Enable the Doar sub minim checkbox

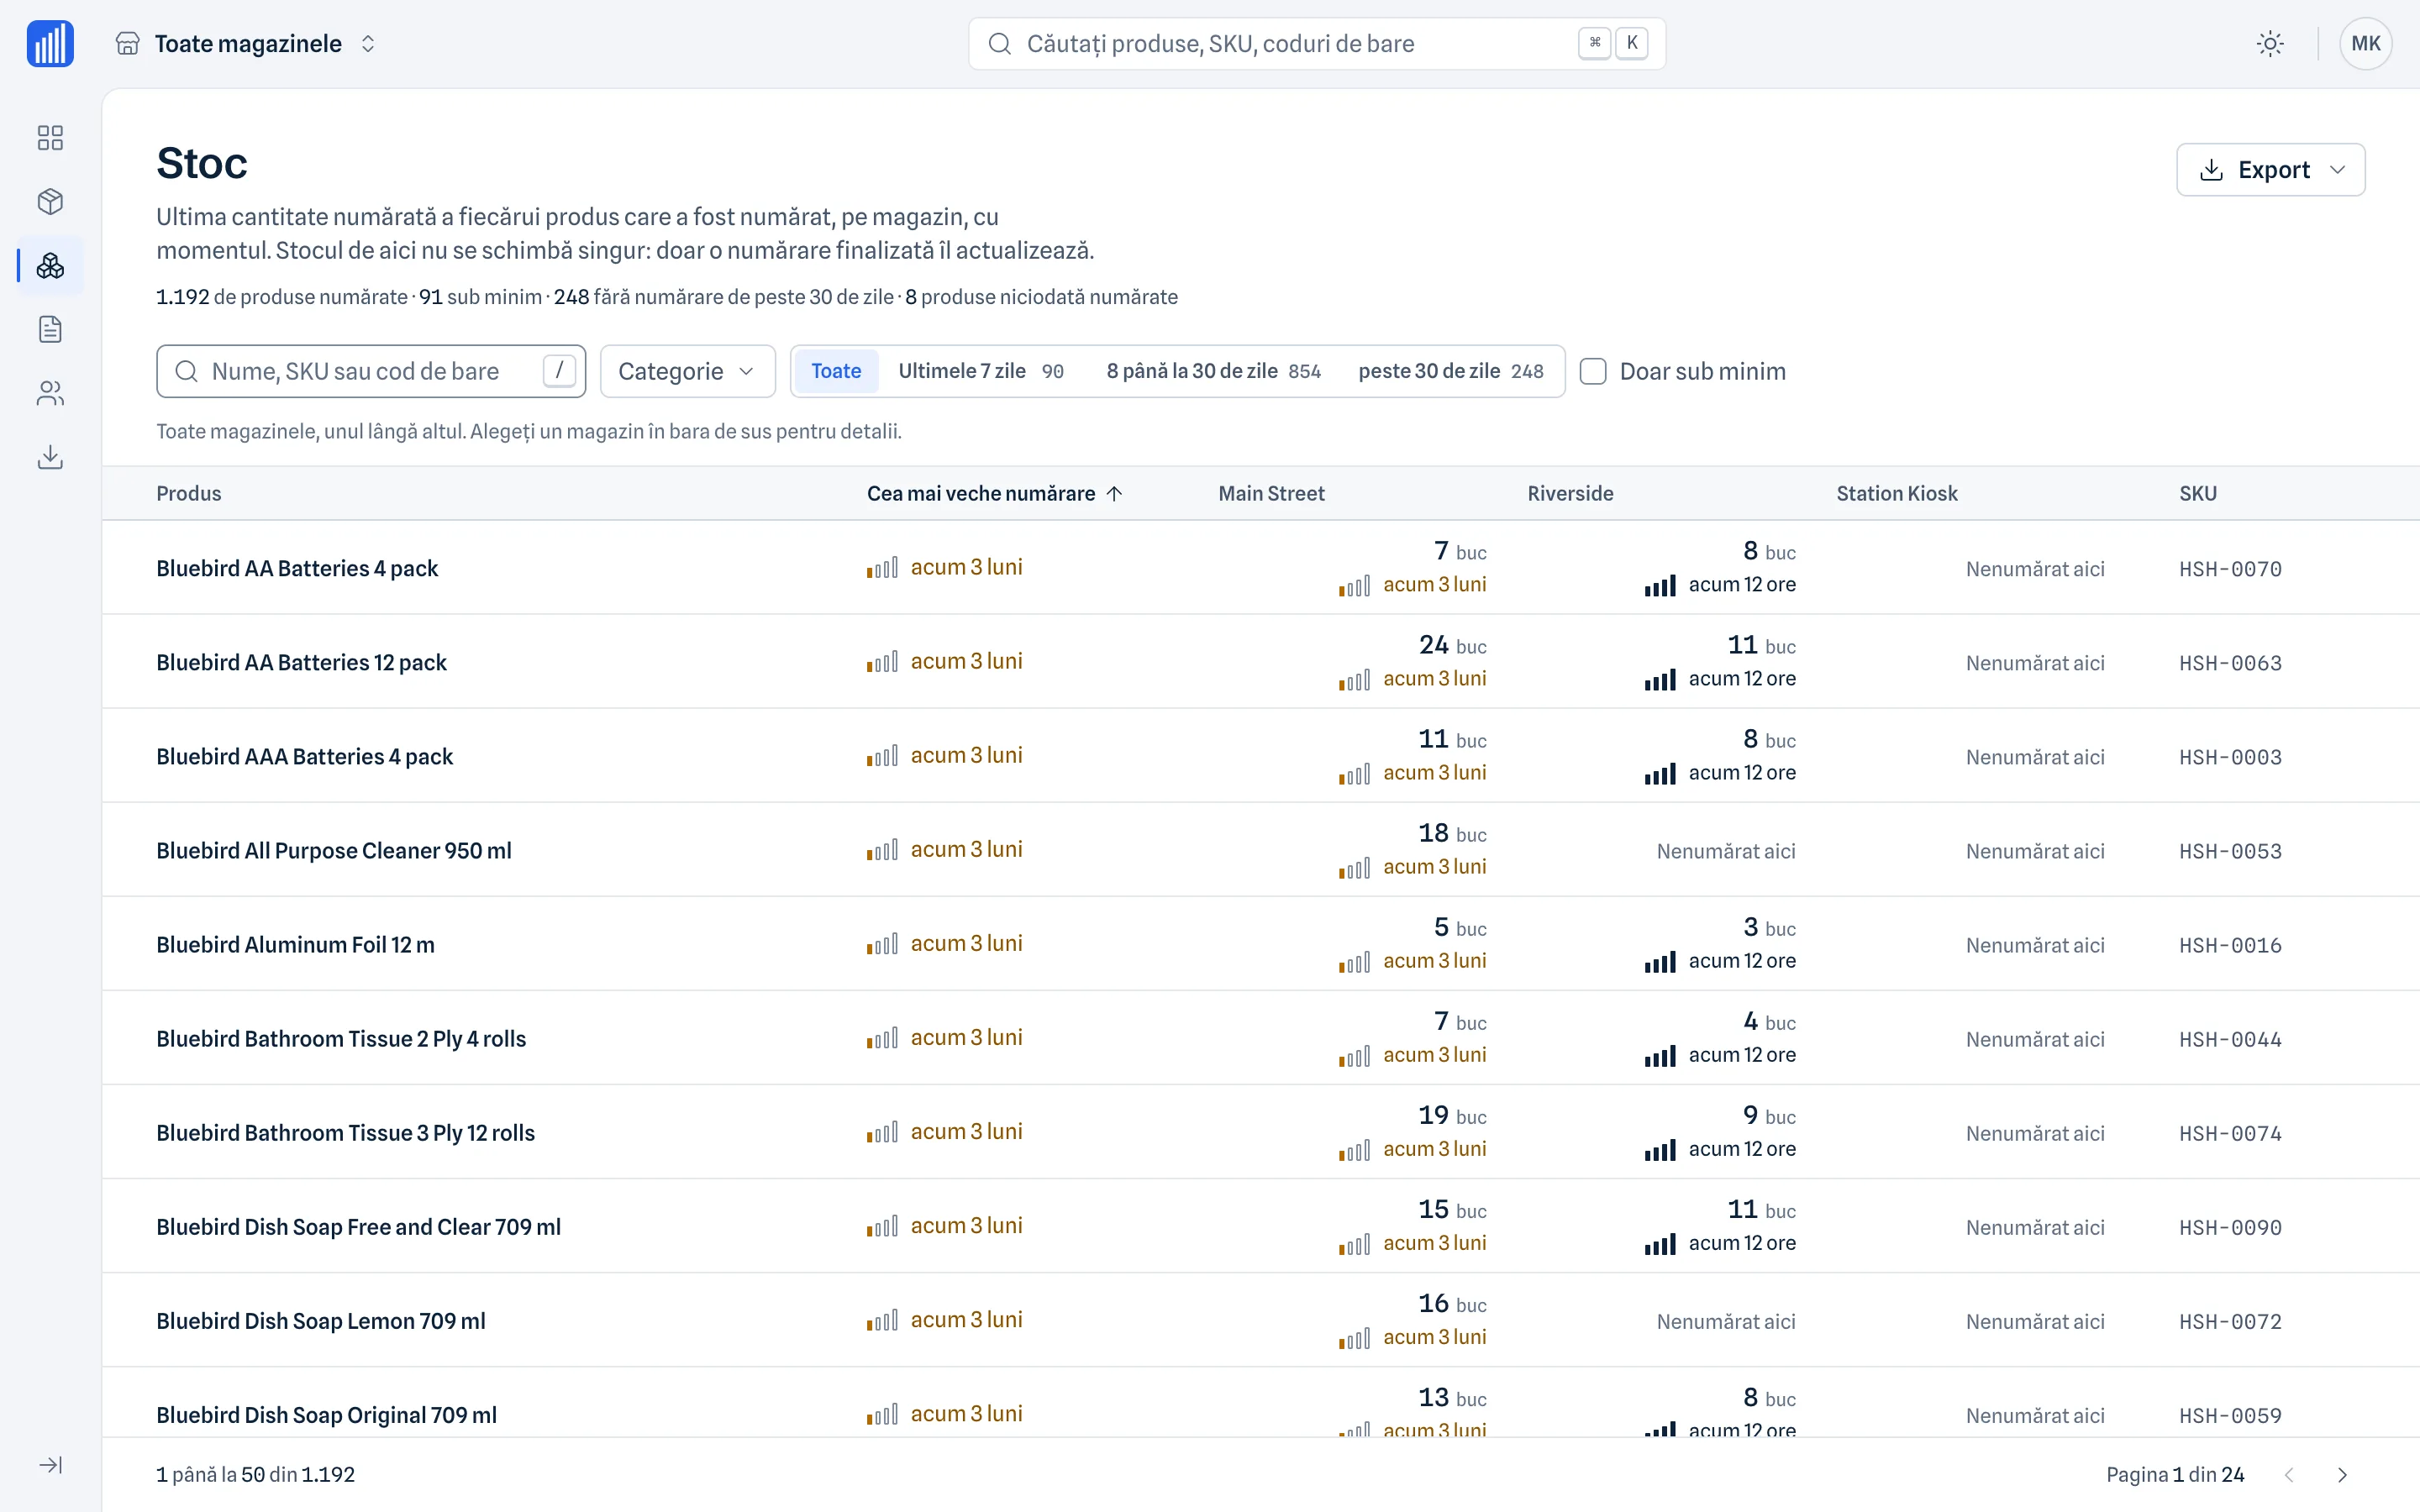click(x=1593, y=371)
